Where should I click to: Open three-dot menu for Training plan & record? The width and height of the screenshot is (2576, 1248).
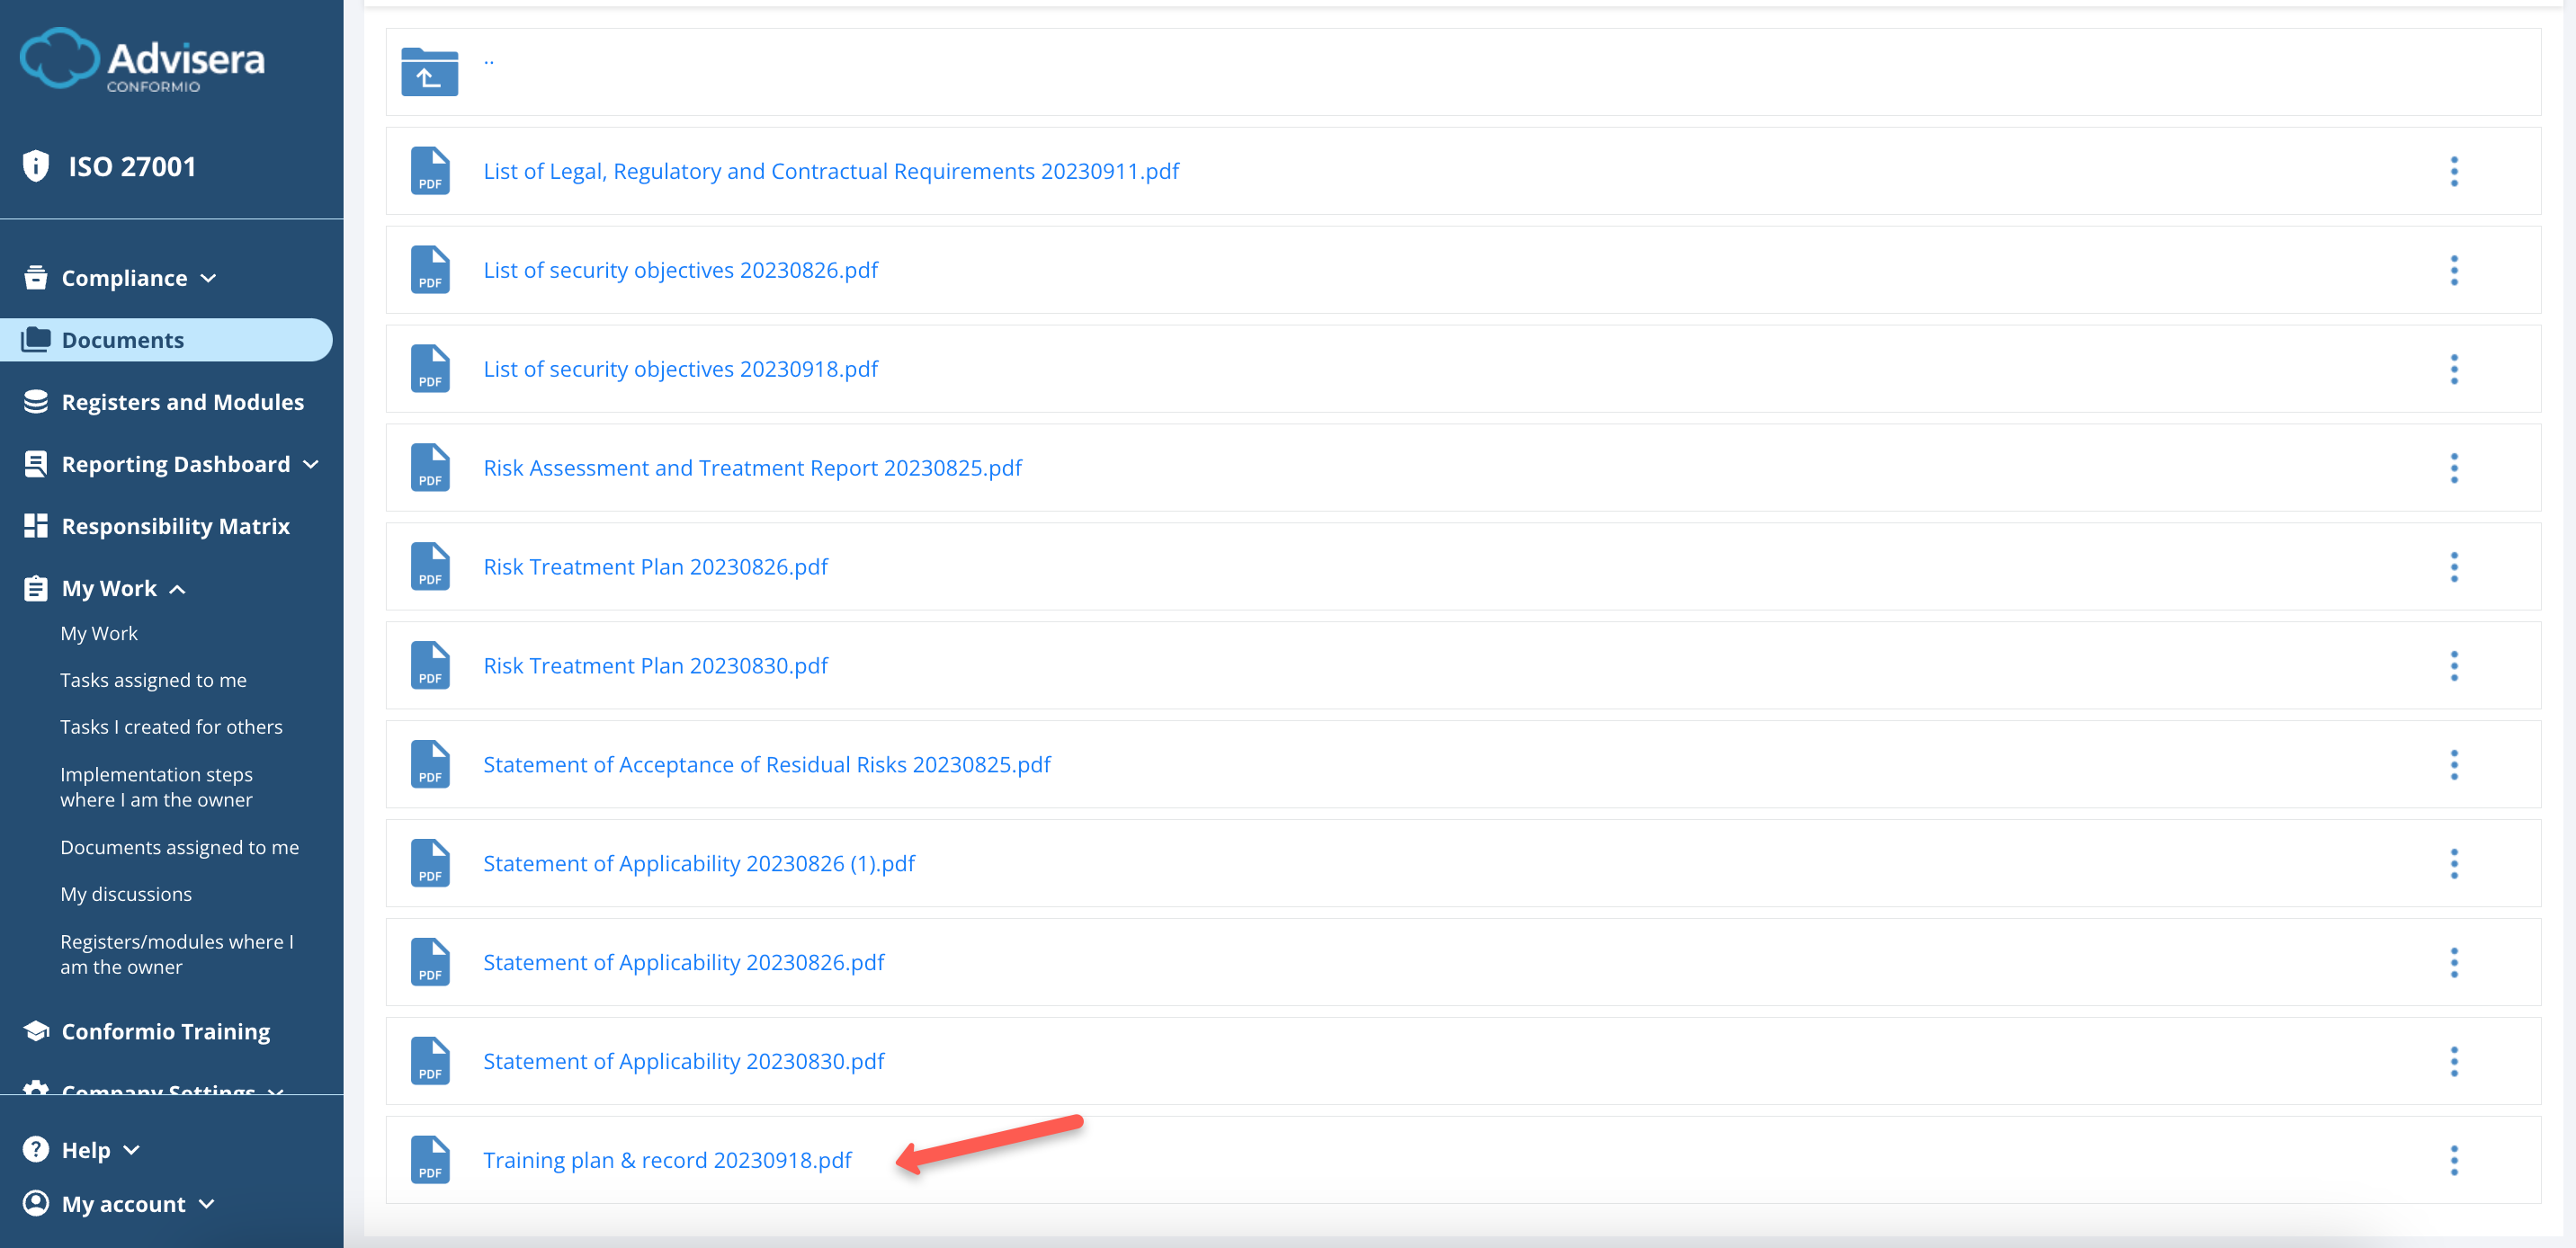point(2453,1160)
